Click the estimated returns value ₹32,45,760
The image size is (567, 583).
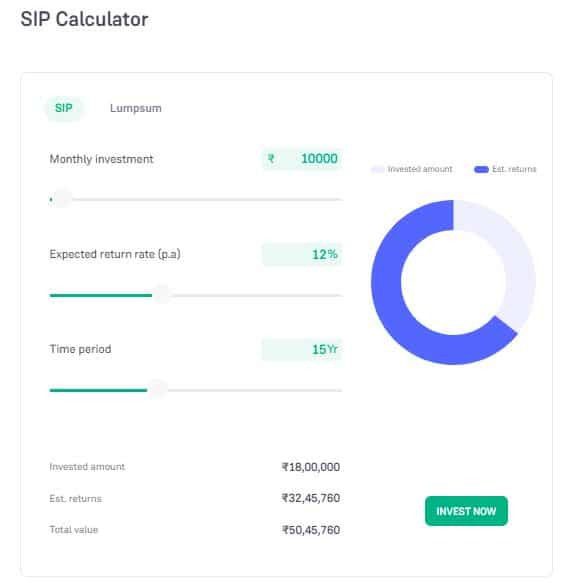(311, 498)
